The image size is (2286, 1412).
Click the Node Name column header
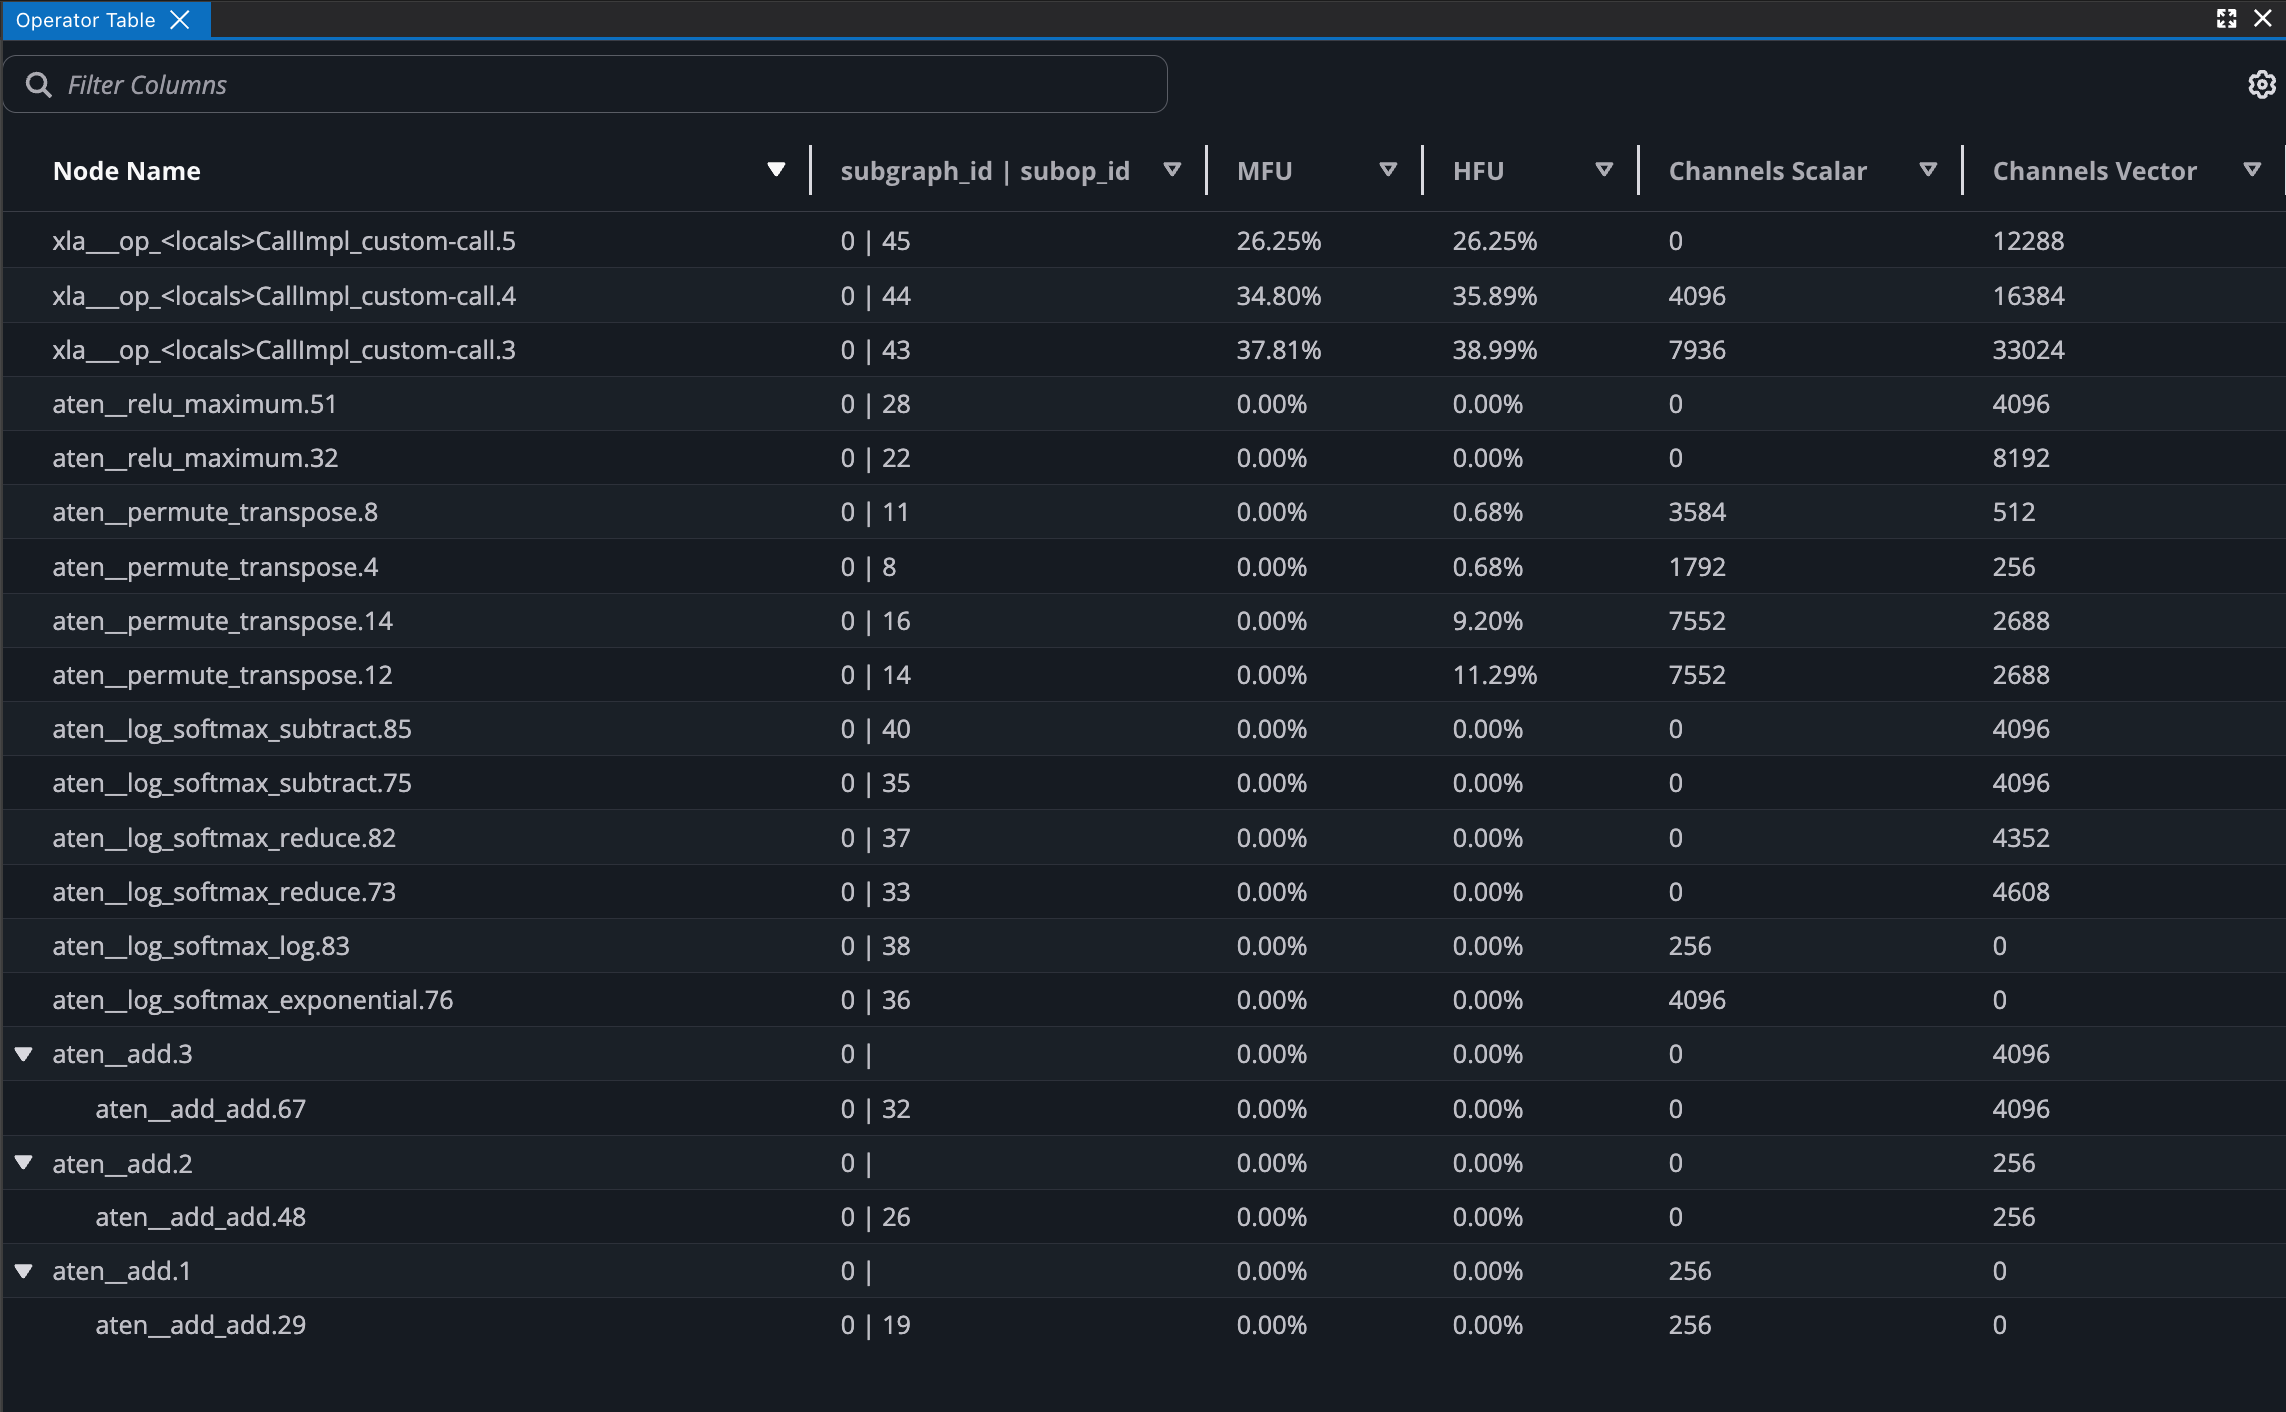click(x=127, y=171)
